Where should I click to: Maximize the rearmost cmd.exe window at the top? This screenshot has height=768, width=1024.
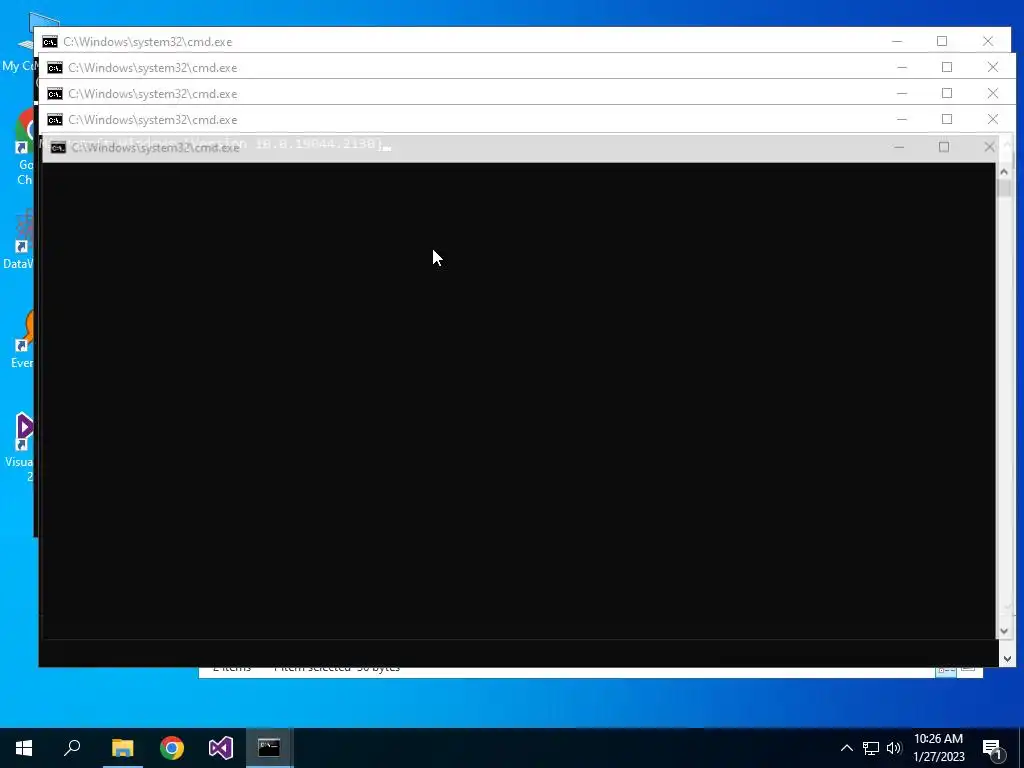click(x=942, y=41)
